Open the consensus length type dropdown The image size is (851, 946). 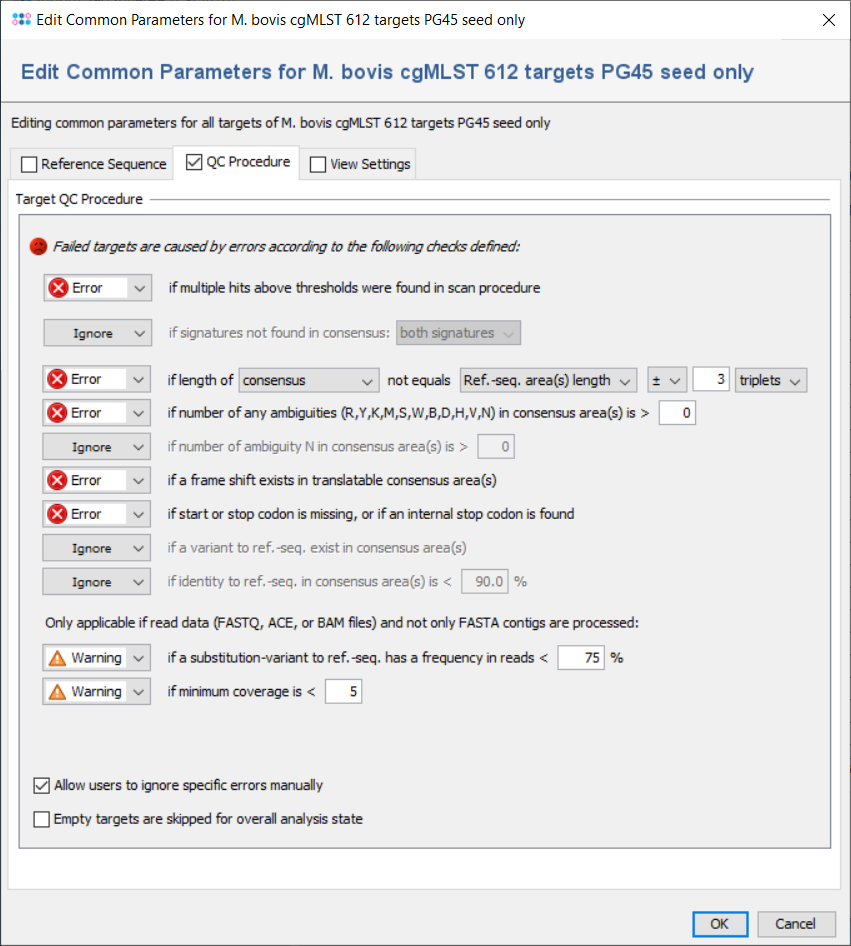[307, 381]
